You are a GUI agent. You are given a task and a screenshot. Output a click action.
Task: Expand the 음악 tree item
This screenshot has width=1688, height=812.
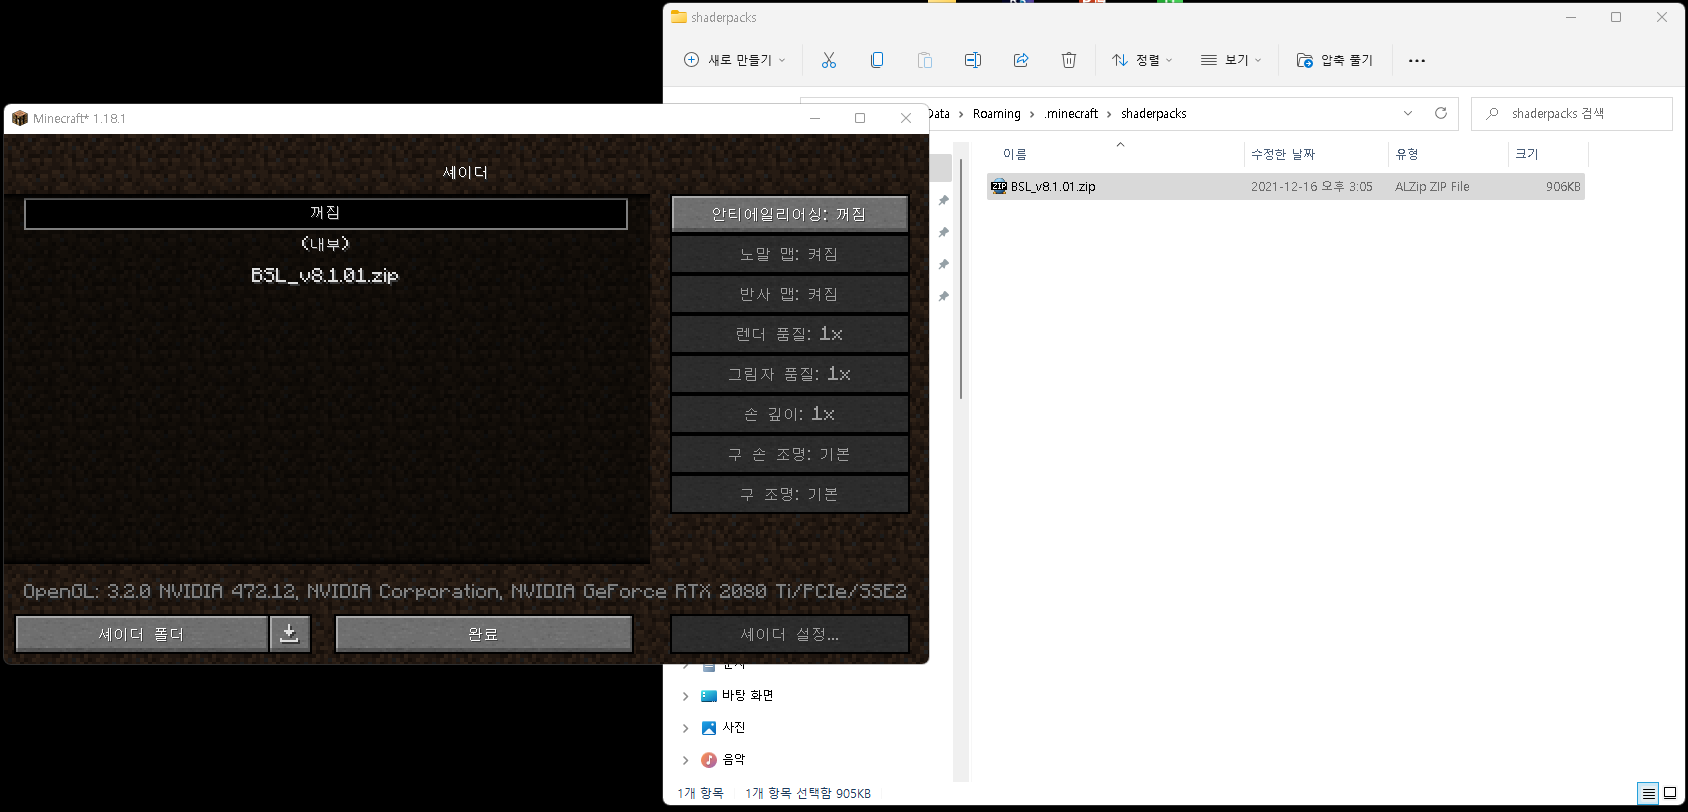[685, 760]
